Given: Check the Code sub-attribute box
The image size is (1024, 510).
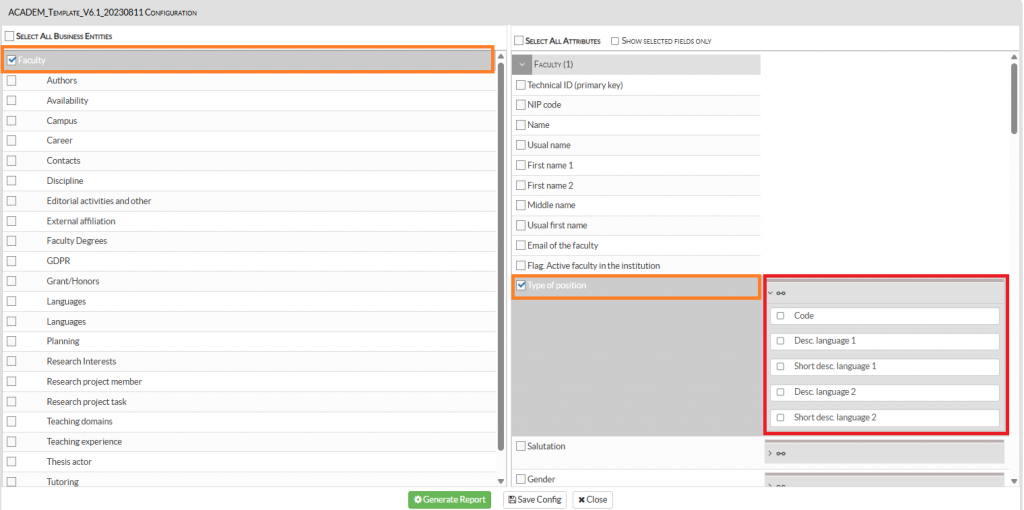Looking at the screenshot, I should coord(780,316).
